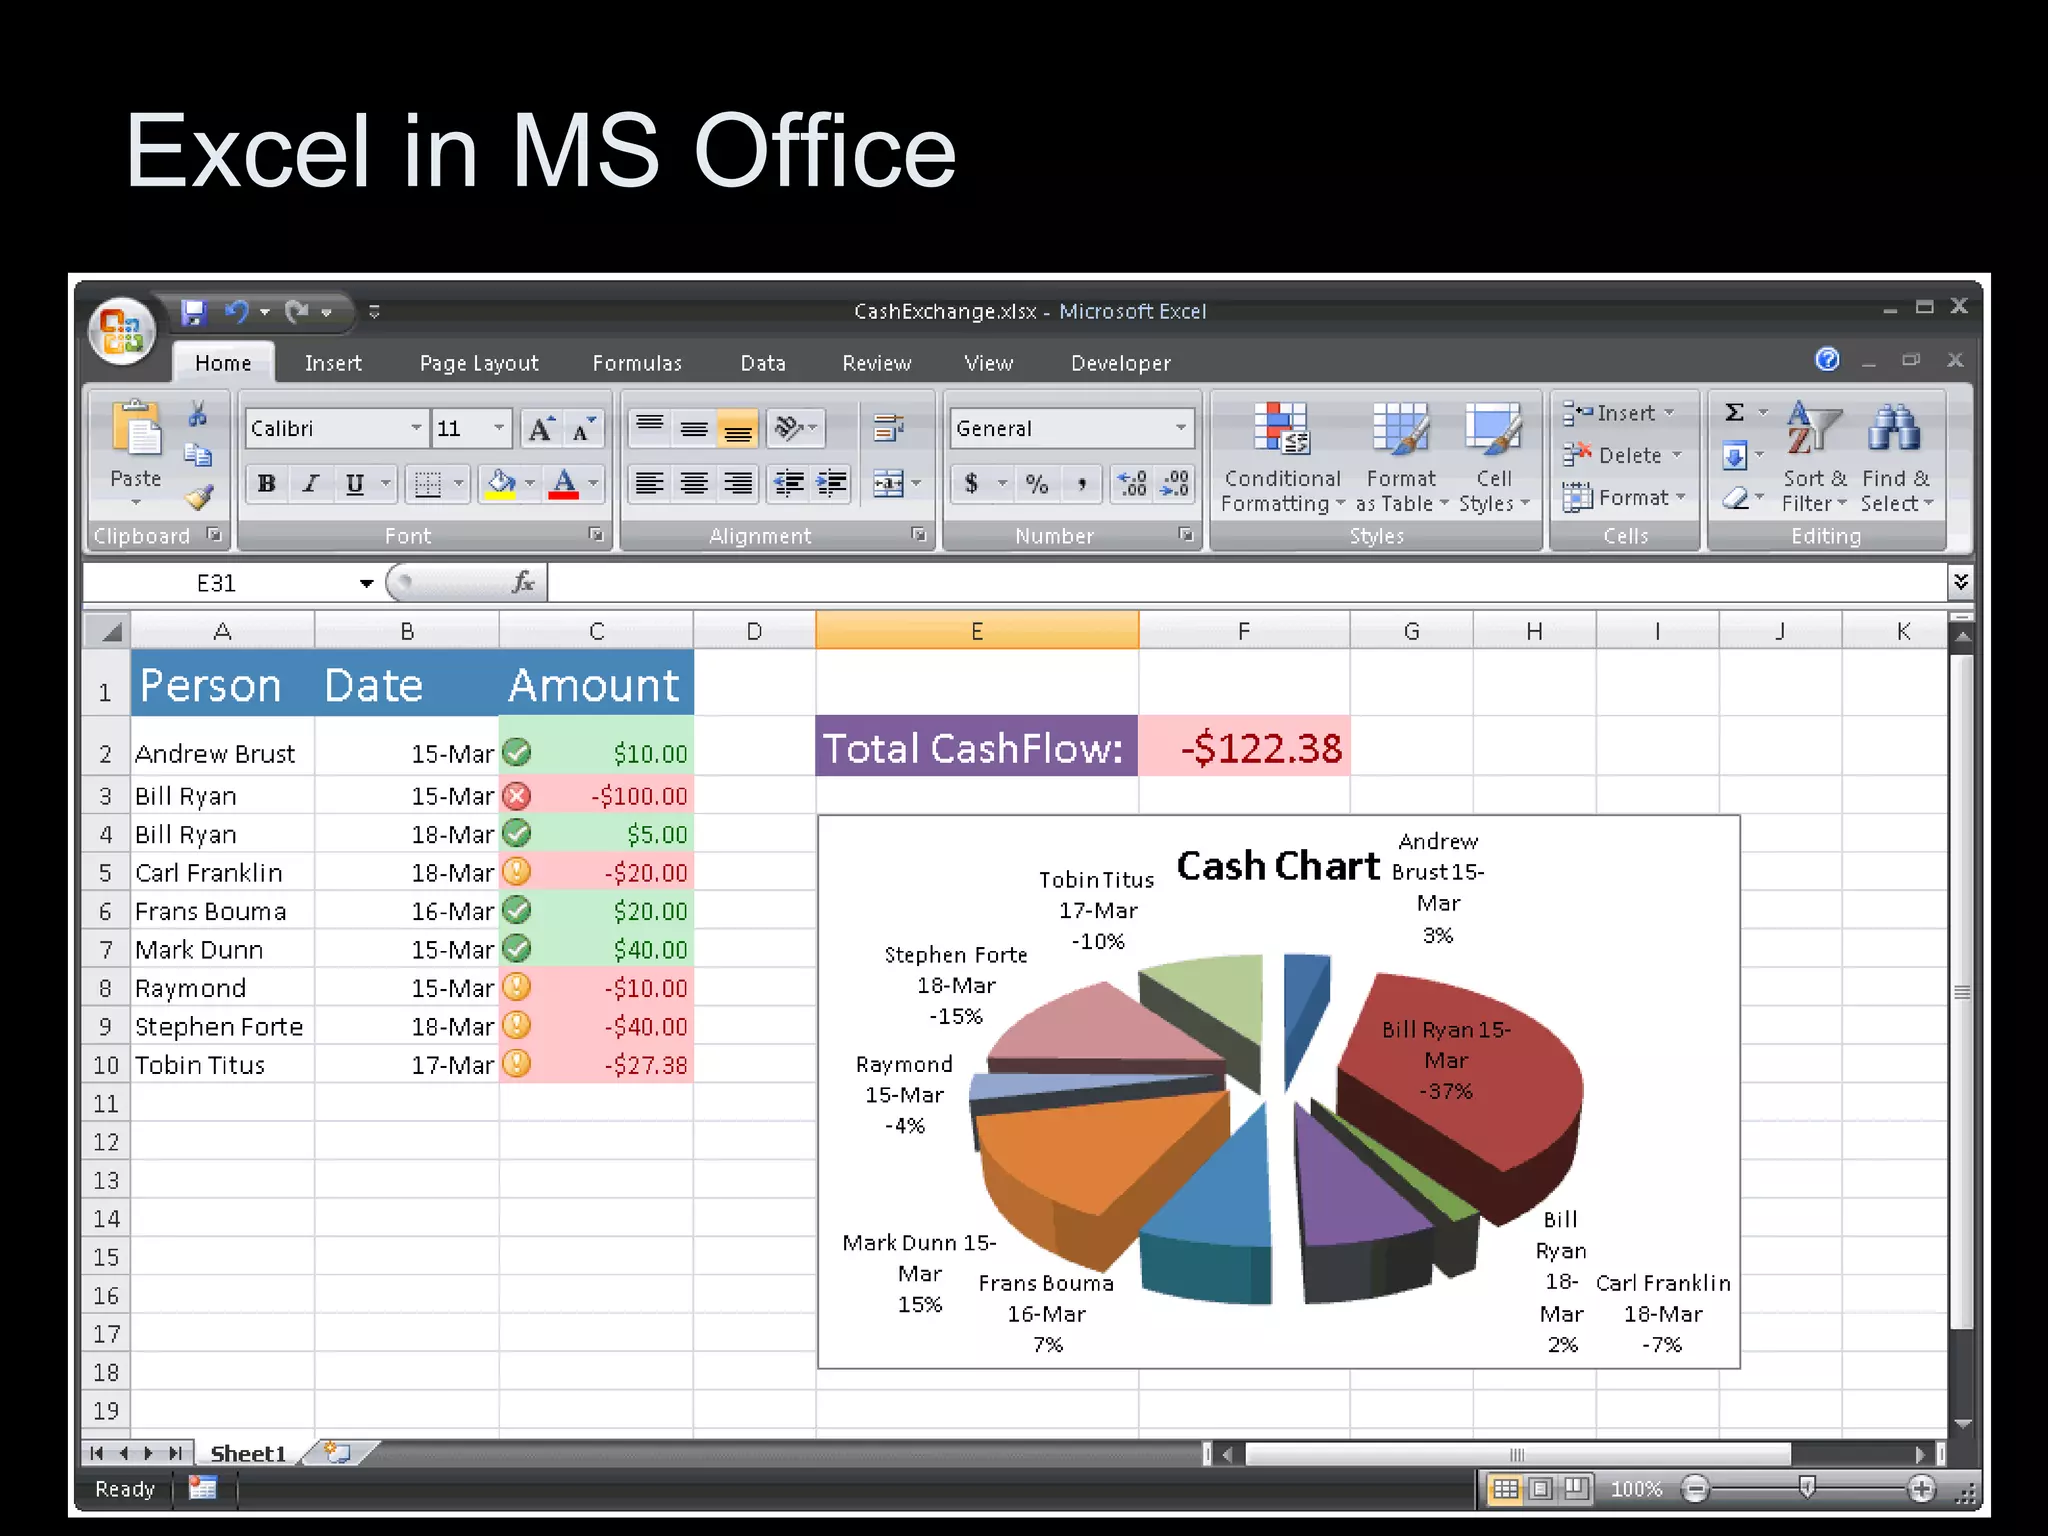Select the Sheet1 worksheet tab

(248, 1453)
